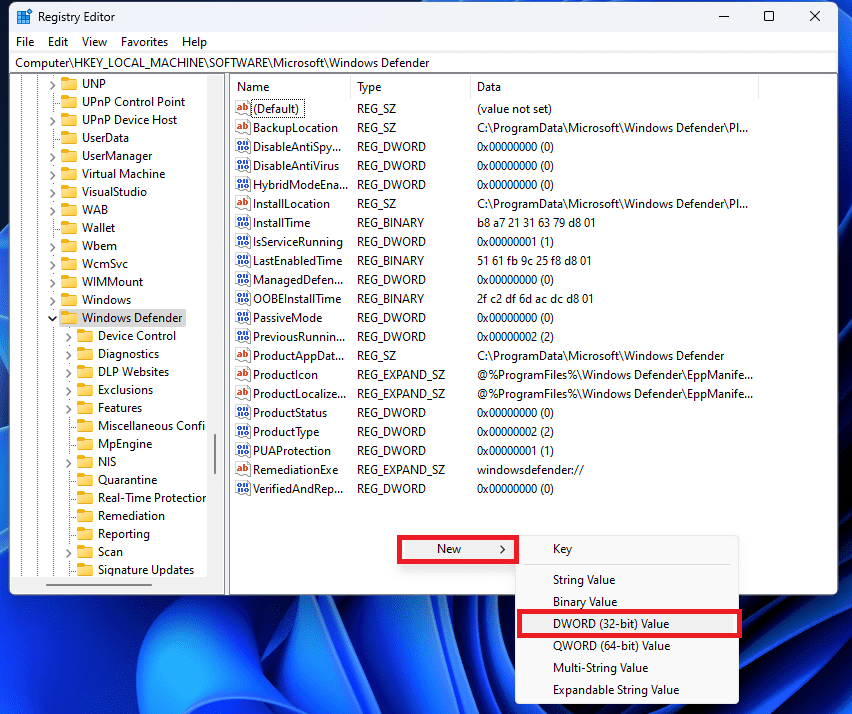Choose Expandable String Value option

coord(627,690)
